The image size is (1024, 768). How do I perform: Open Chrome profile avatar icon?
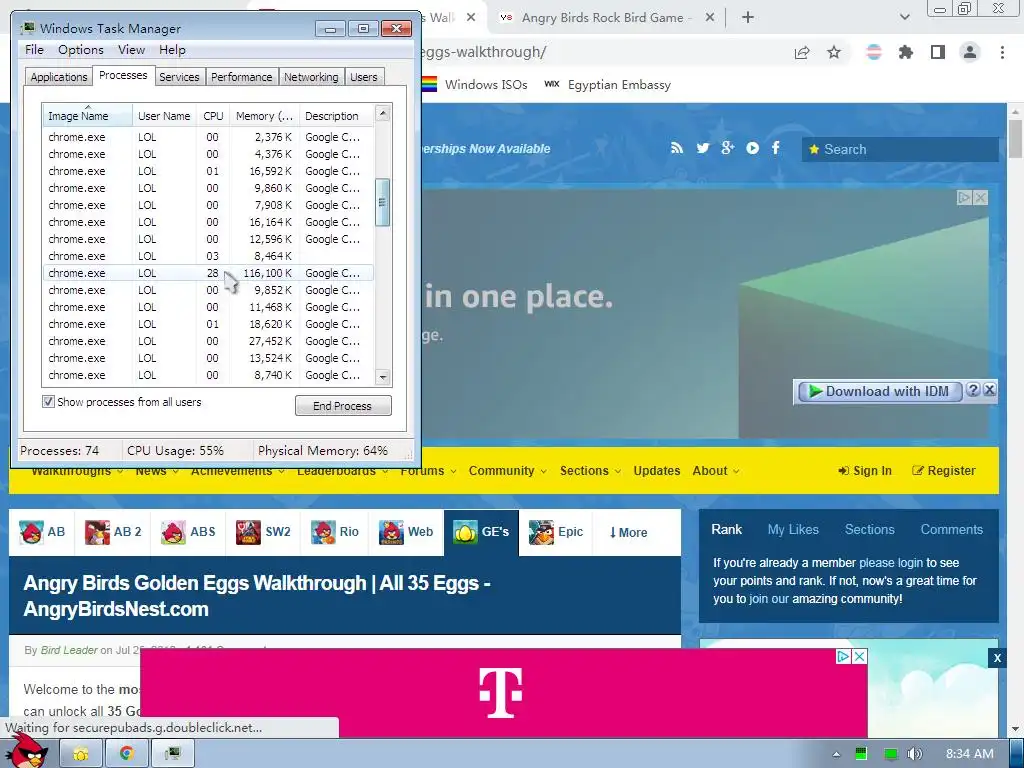pyautogui.click(x=970, y=52)
